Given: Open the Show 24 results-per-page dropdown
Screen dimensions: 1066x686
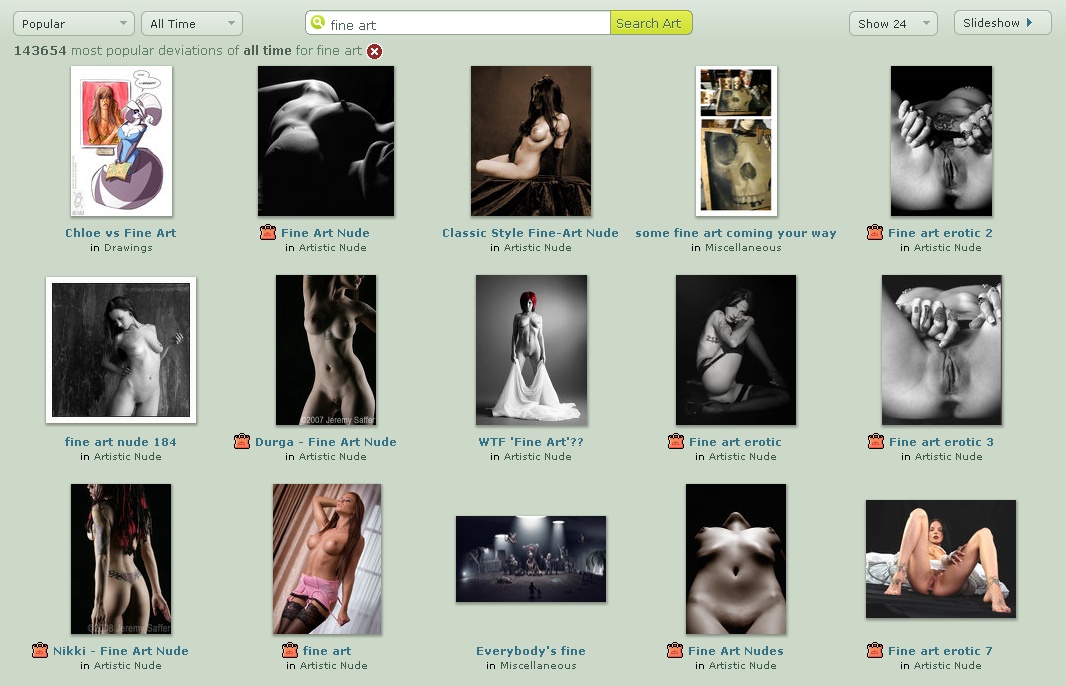Looking at the screenshot, I should pyautogui.click(x=892, y=22).
